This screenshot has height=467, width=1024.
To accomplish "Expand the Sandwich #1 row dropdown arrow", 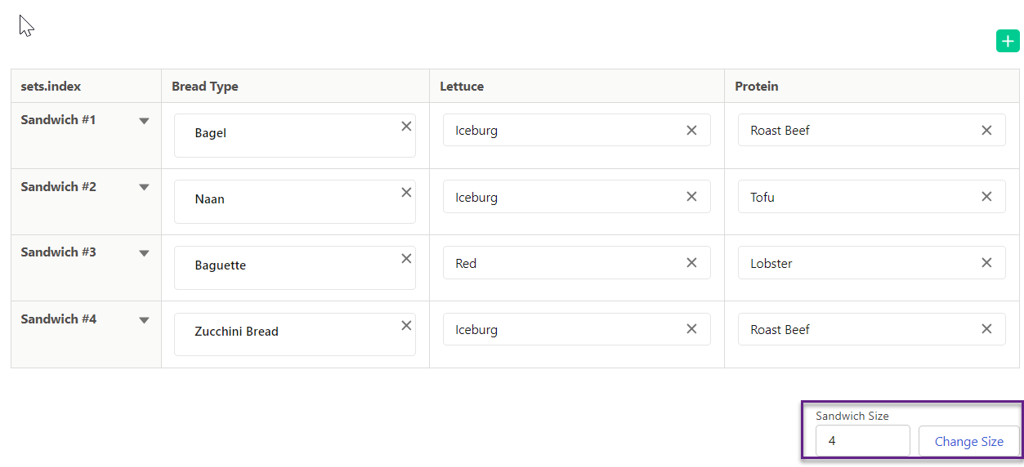I will coord(144,121).
